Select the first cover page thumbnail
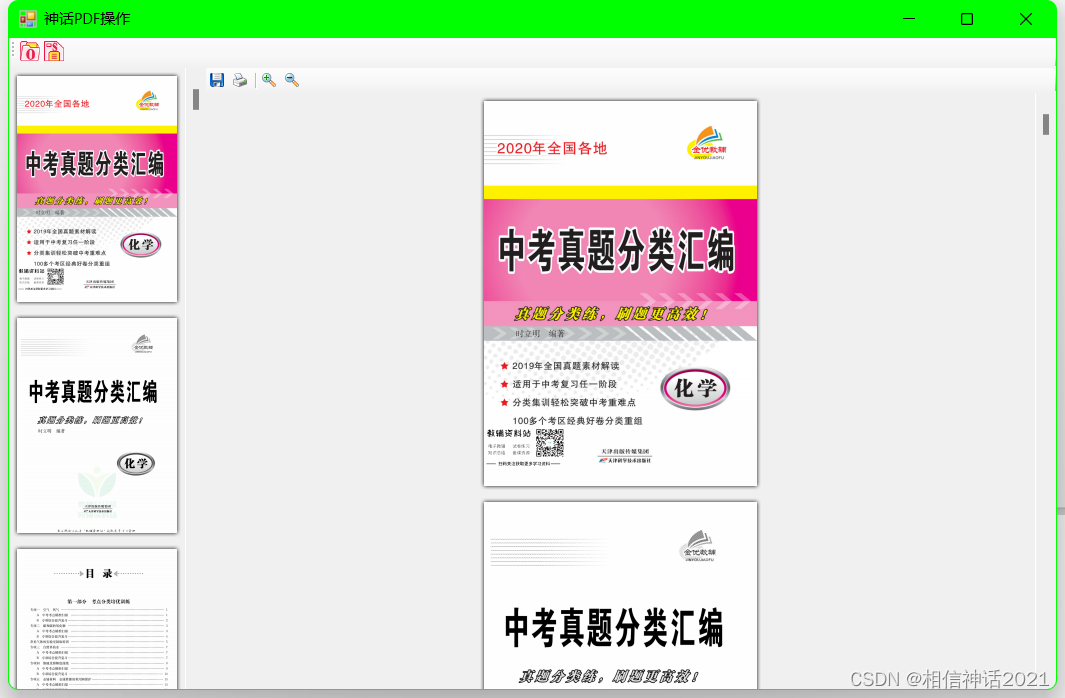Viewport: 1065px width, 698px height. click(96, 187)
